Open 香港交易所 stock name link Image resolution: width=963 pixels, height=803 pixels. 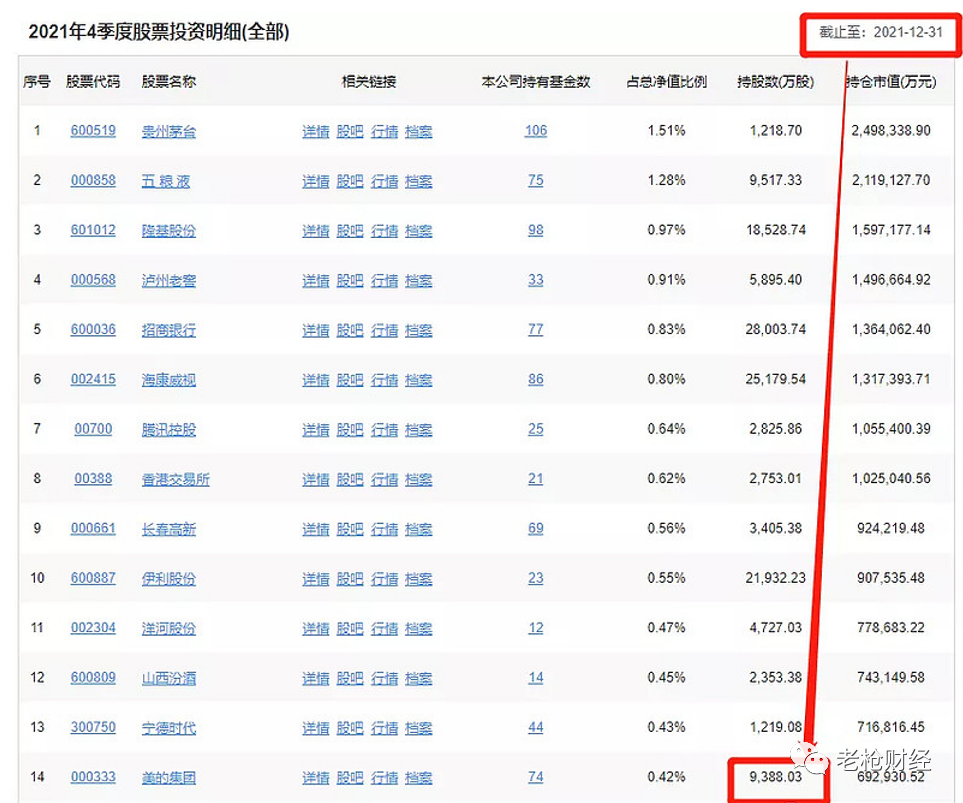(176, 480)
